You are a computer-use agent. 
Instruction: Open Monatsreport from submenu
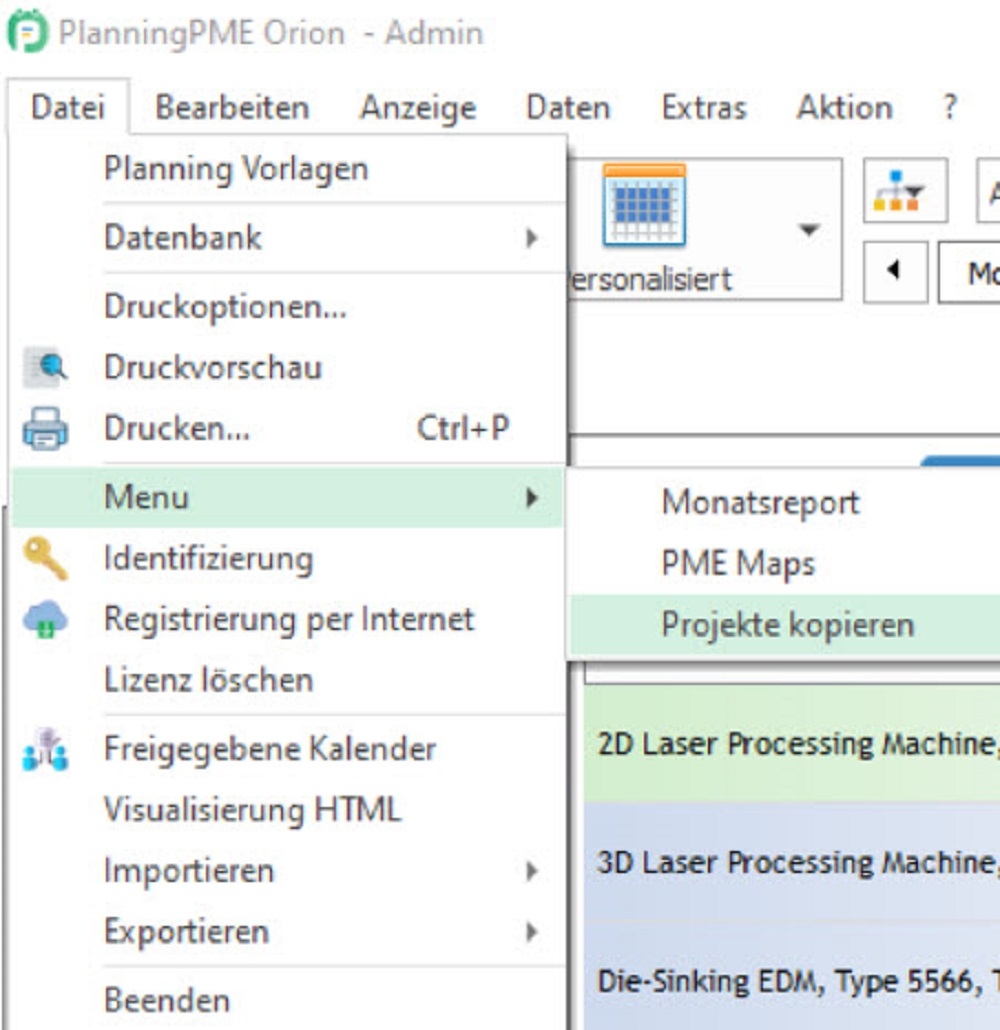785,503
